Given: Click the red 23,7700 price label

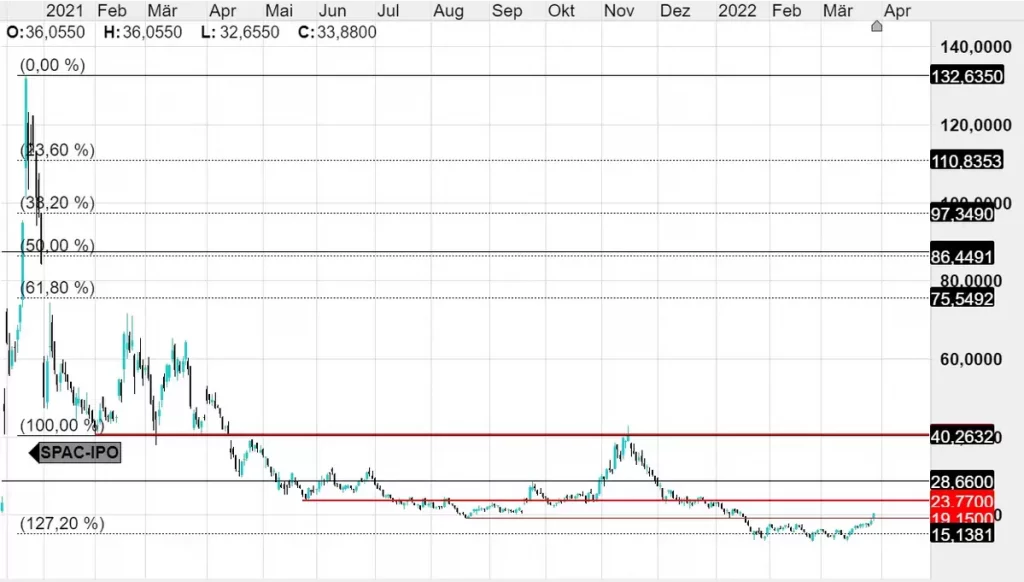Looking at the screenshot, I should coord(961,500).
